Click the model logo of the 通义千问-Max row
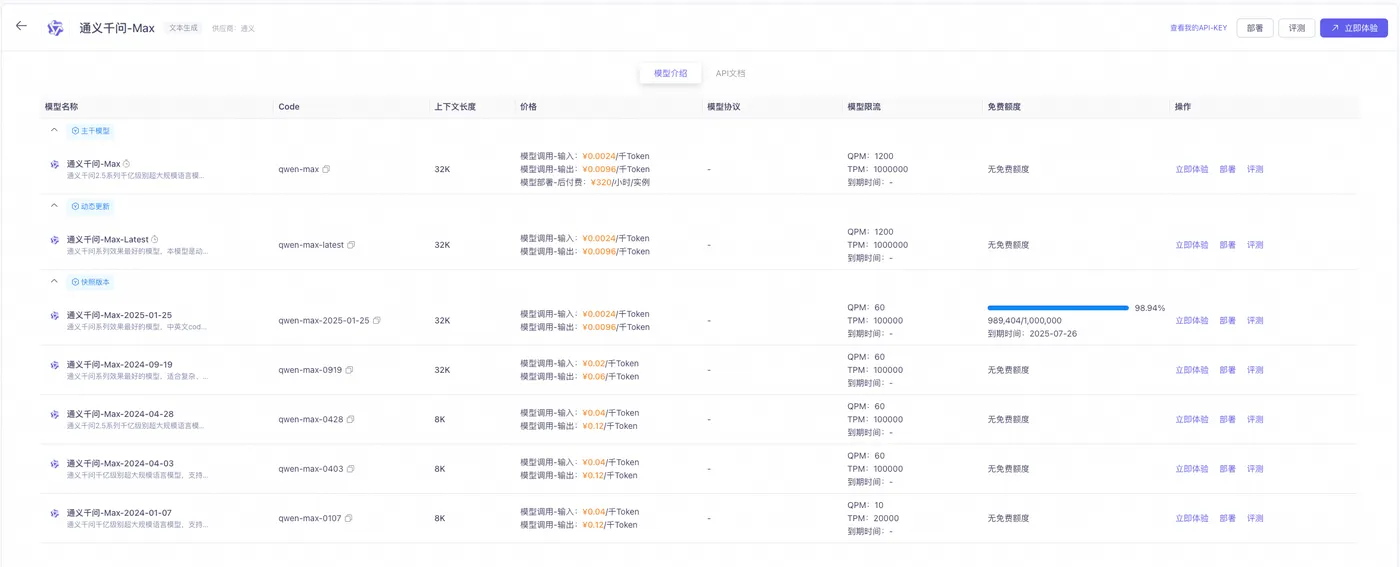1400x567 pixels. tap(55, 164)
